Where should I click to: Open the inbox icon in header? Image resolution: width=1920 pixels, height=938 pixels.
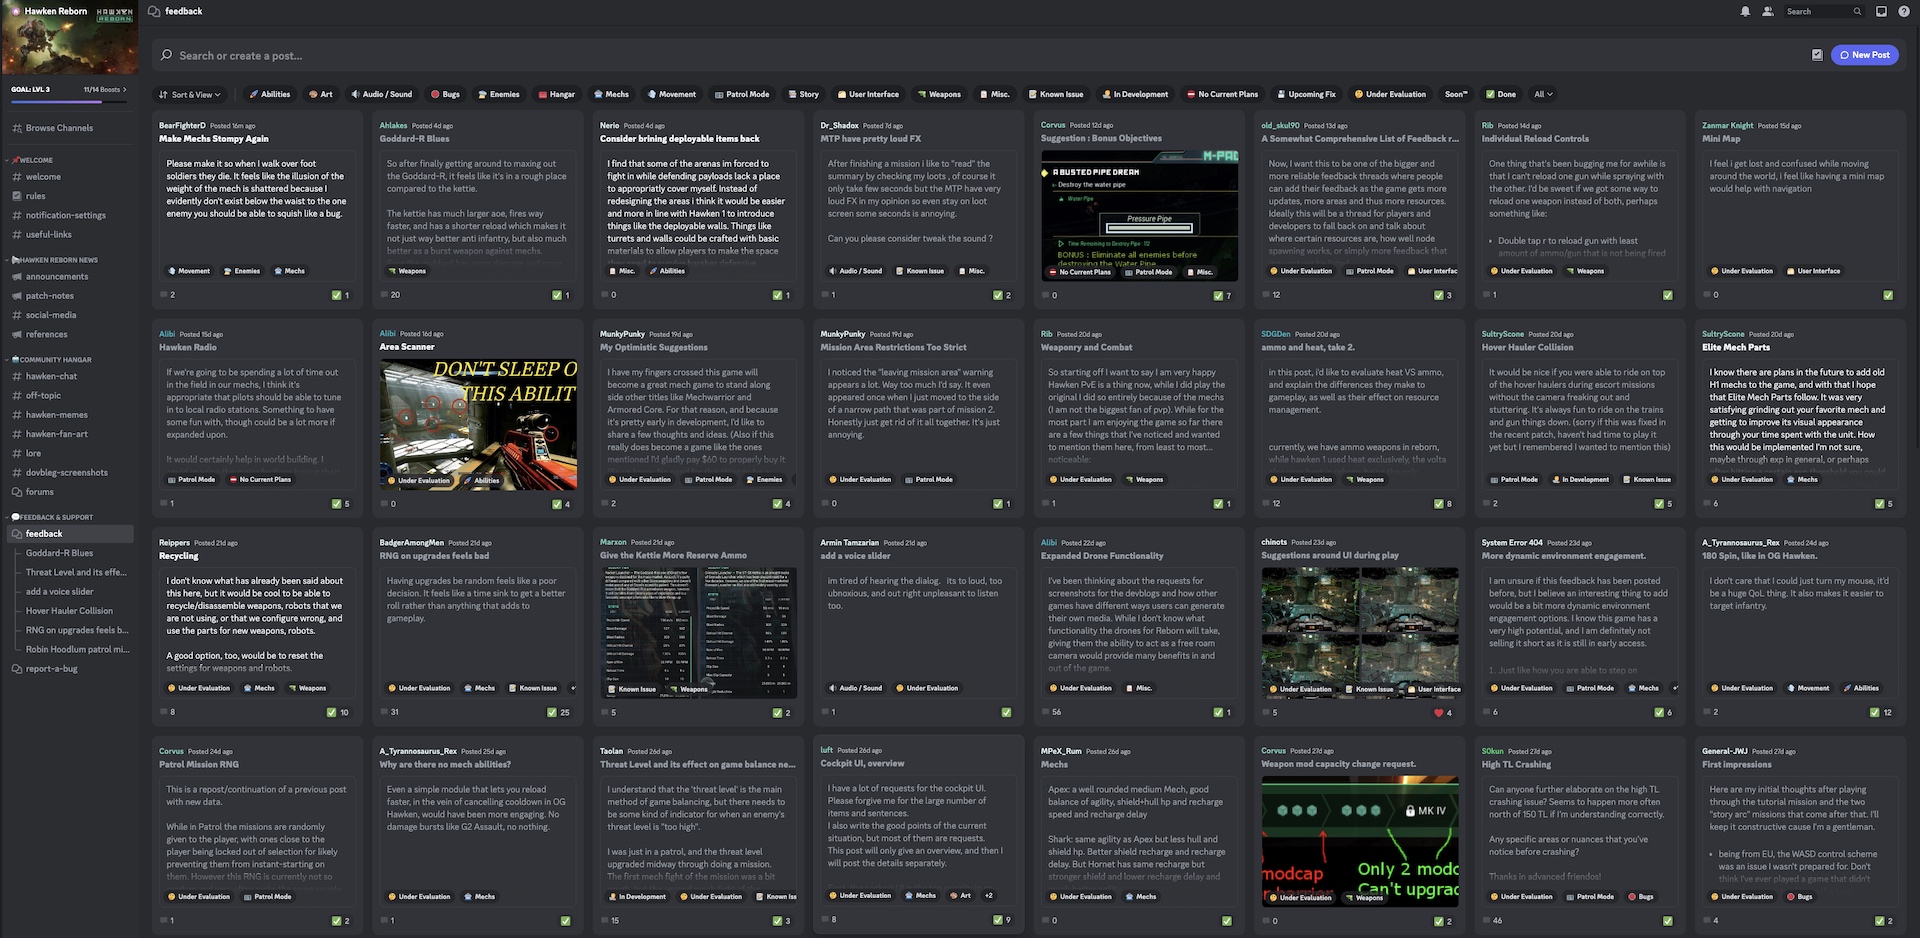(1881, 12)
